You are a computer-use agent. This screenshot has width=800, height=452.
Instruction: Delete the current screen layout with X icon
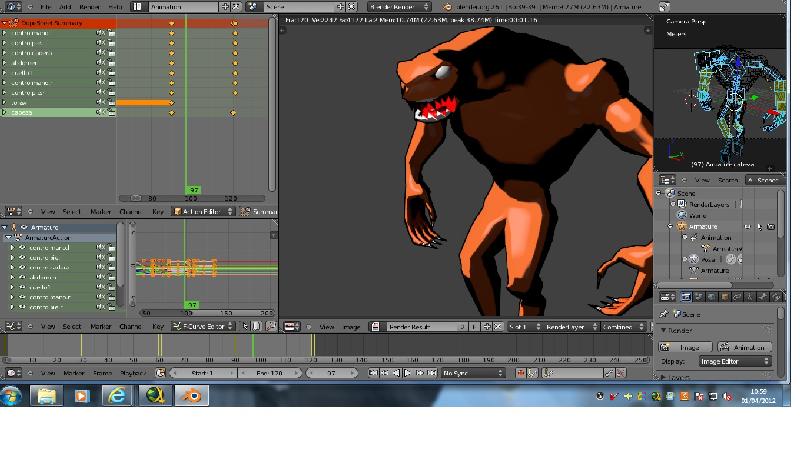pyautogui.click(x=236, y=7)
